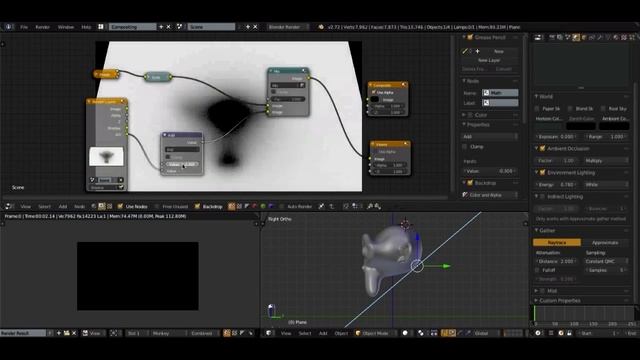The width and height of the screenshot is (640, 360).
Task: Click the red backdrop channel icon
Action: pyautogui.click(x=255, y=207)
